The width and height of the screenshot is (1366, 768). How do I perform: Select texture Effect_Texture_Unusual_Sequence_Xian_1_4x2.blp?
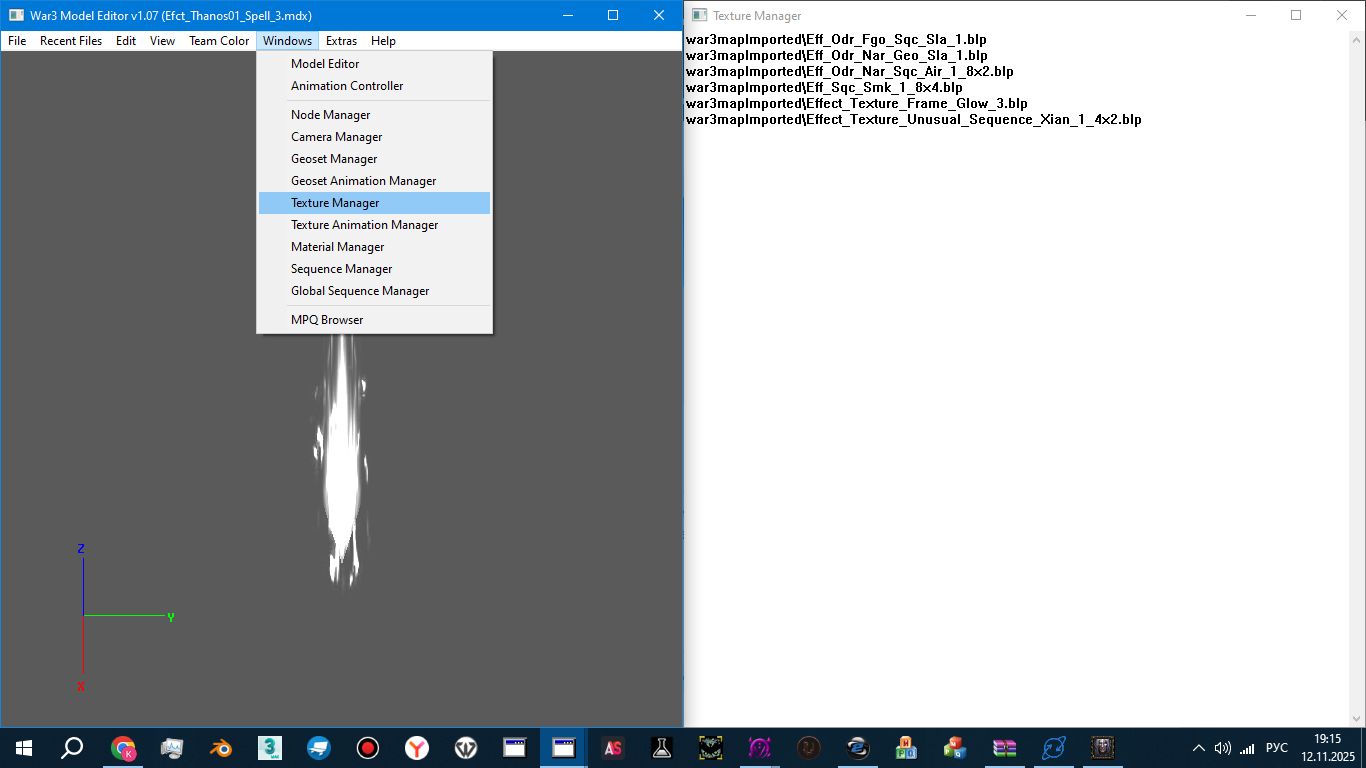(913, 120)
